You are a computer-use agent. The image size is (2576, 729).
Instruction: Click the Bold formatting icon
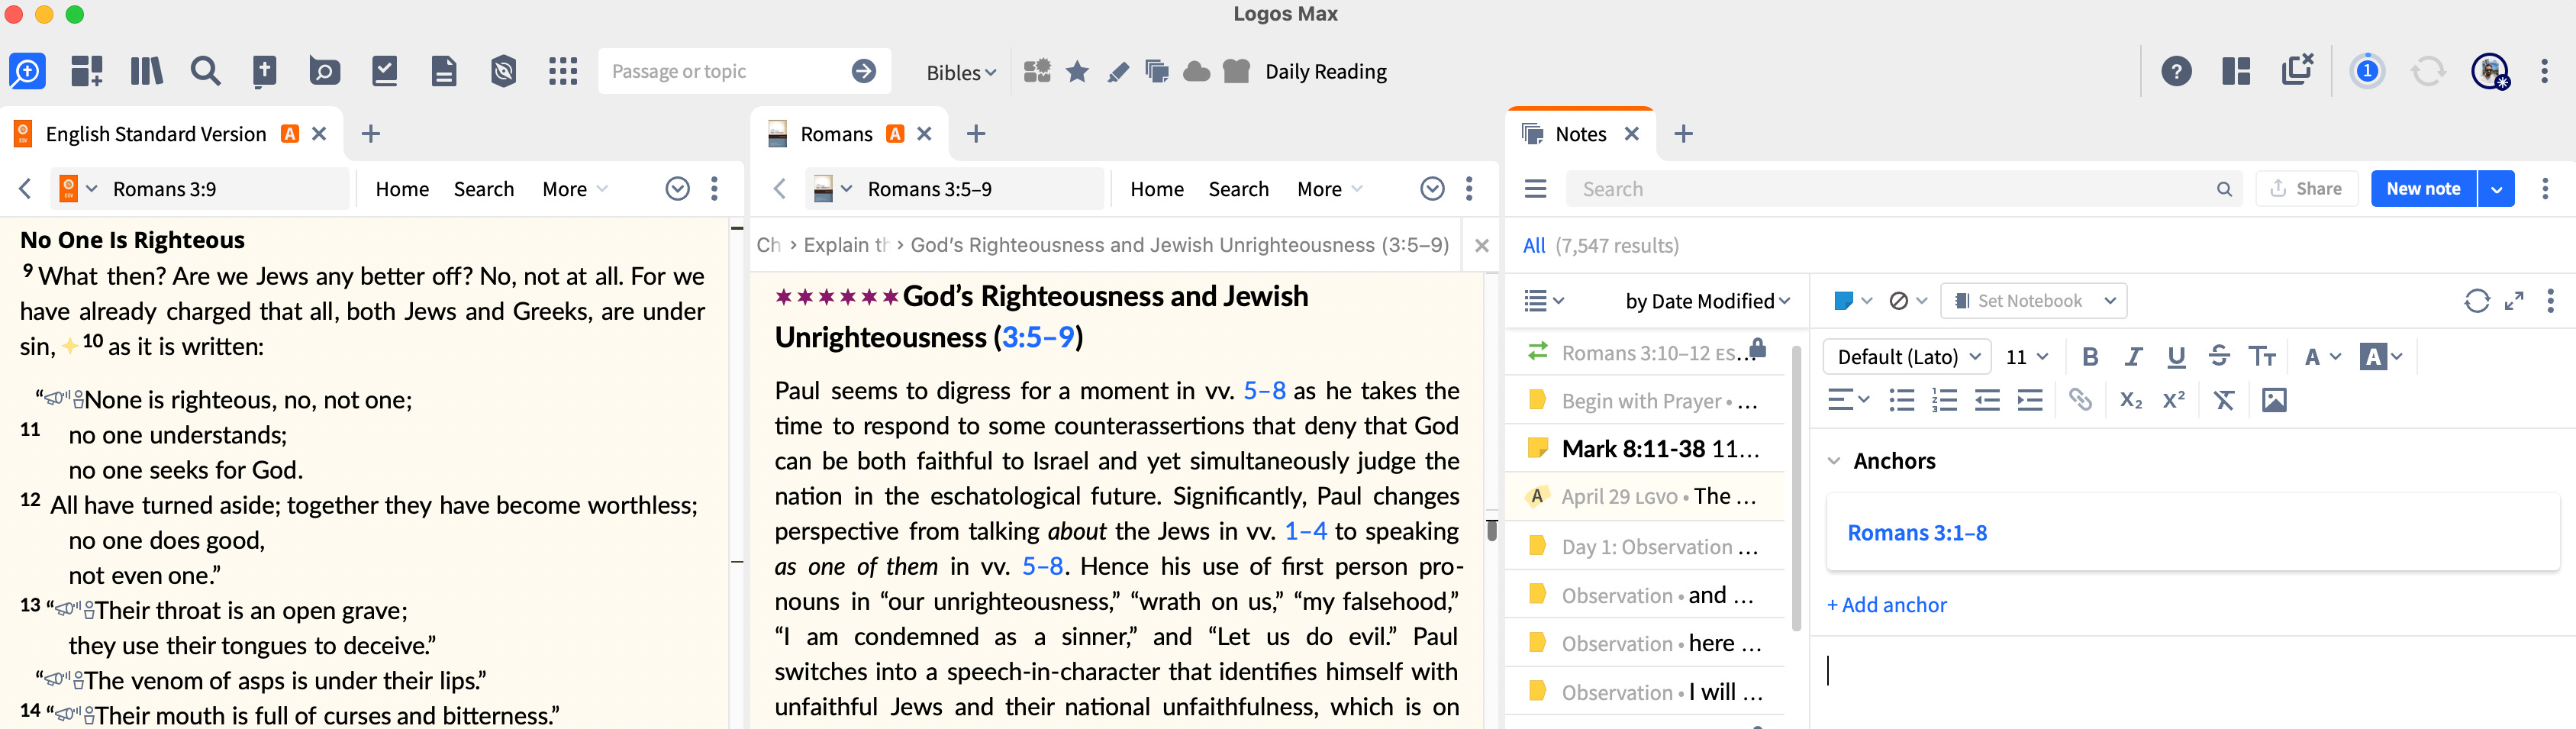(2089, 357)
